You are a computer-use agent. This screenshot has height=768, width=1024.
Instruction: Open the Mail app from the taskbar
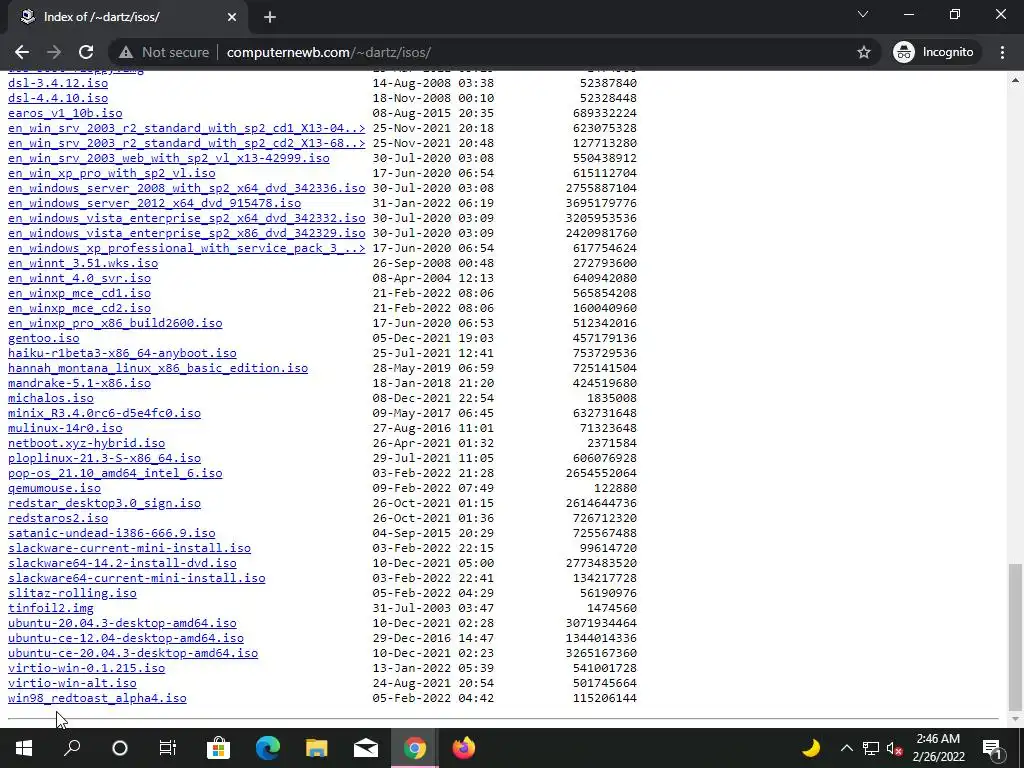point(366,748)
